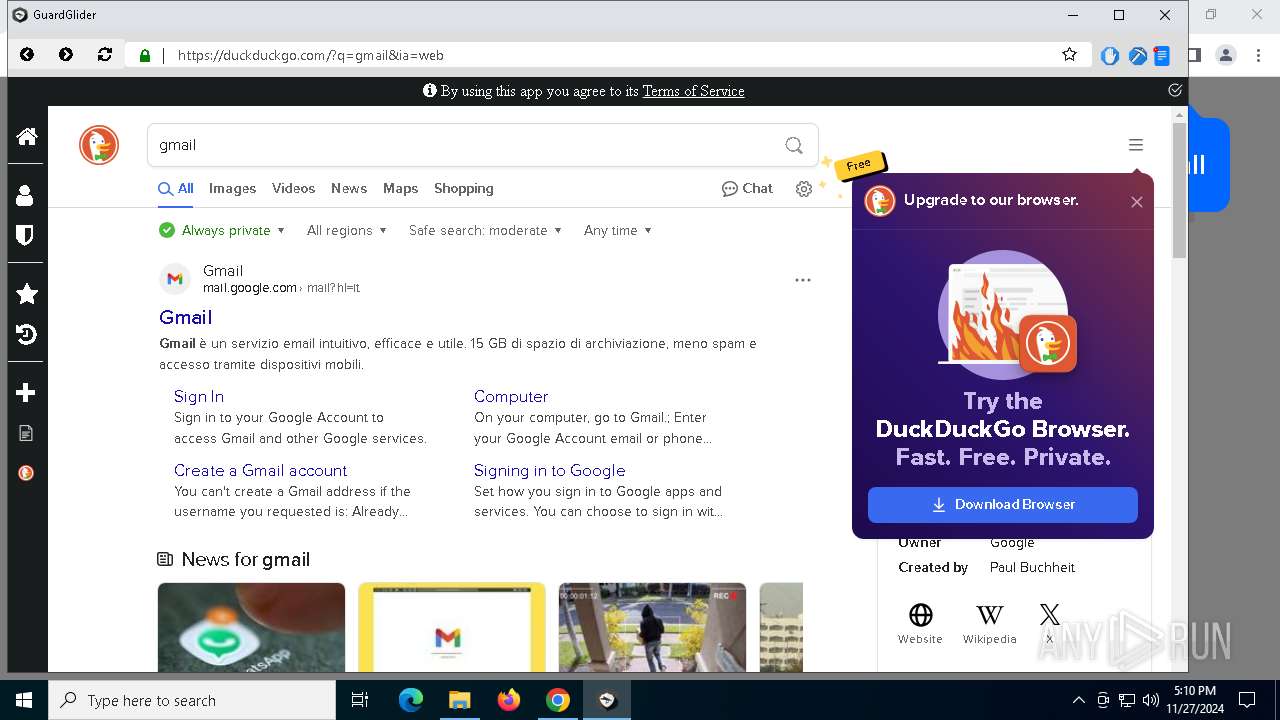The width and height of the screenshot is (1280, 720).
Task: Switch to Images tab
Action: pyautogui.click(x=232, y=188)
